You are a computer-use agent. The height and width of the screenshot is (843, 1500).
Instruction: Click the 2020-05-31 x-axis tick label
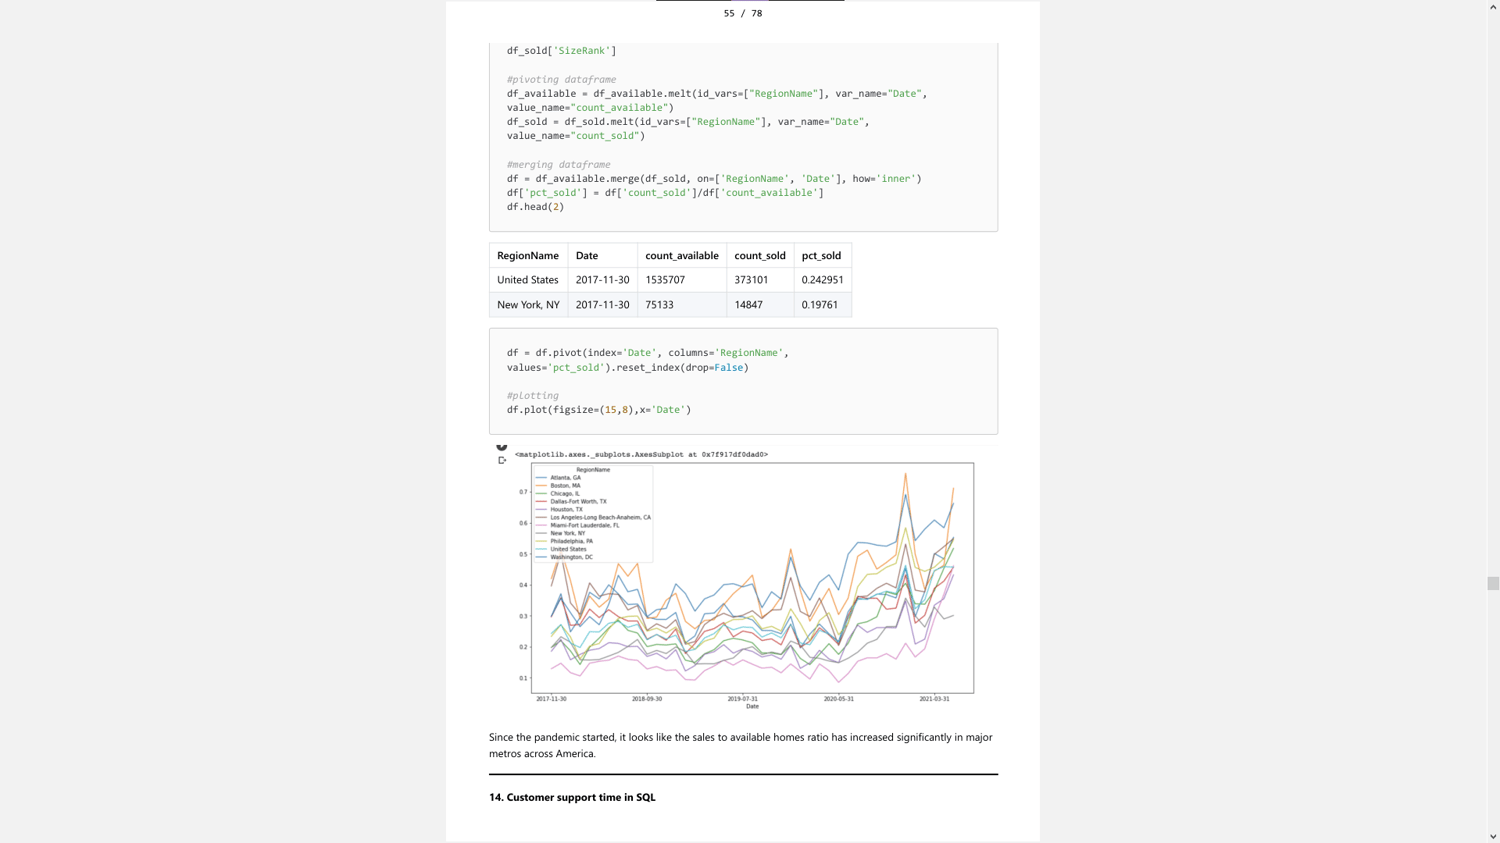839,699
